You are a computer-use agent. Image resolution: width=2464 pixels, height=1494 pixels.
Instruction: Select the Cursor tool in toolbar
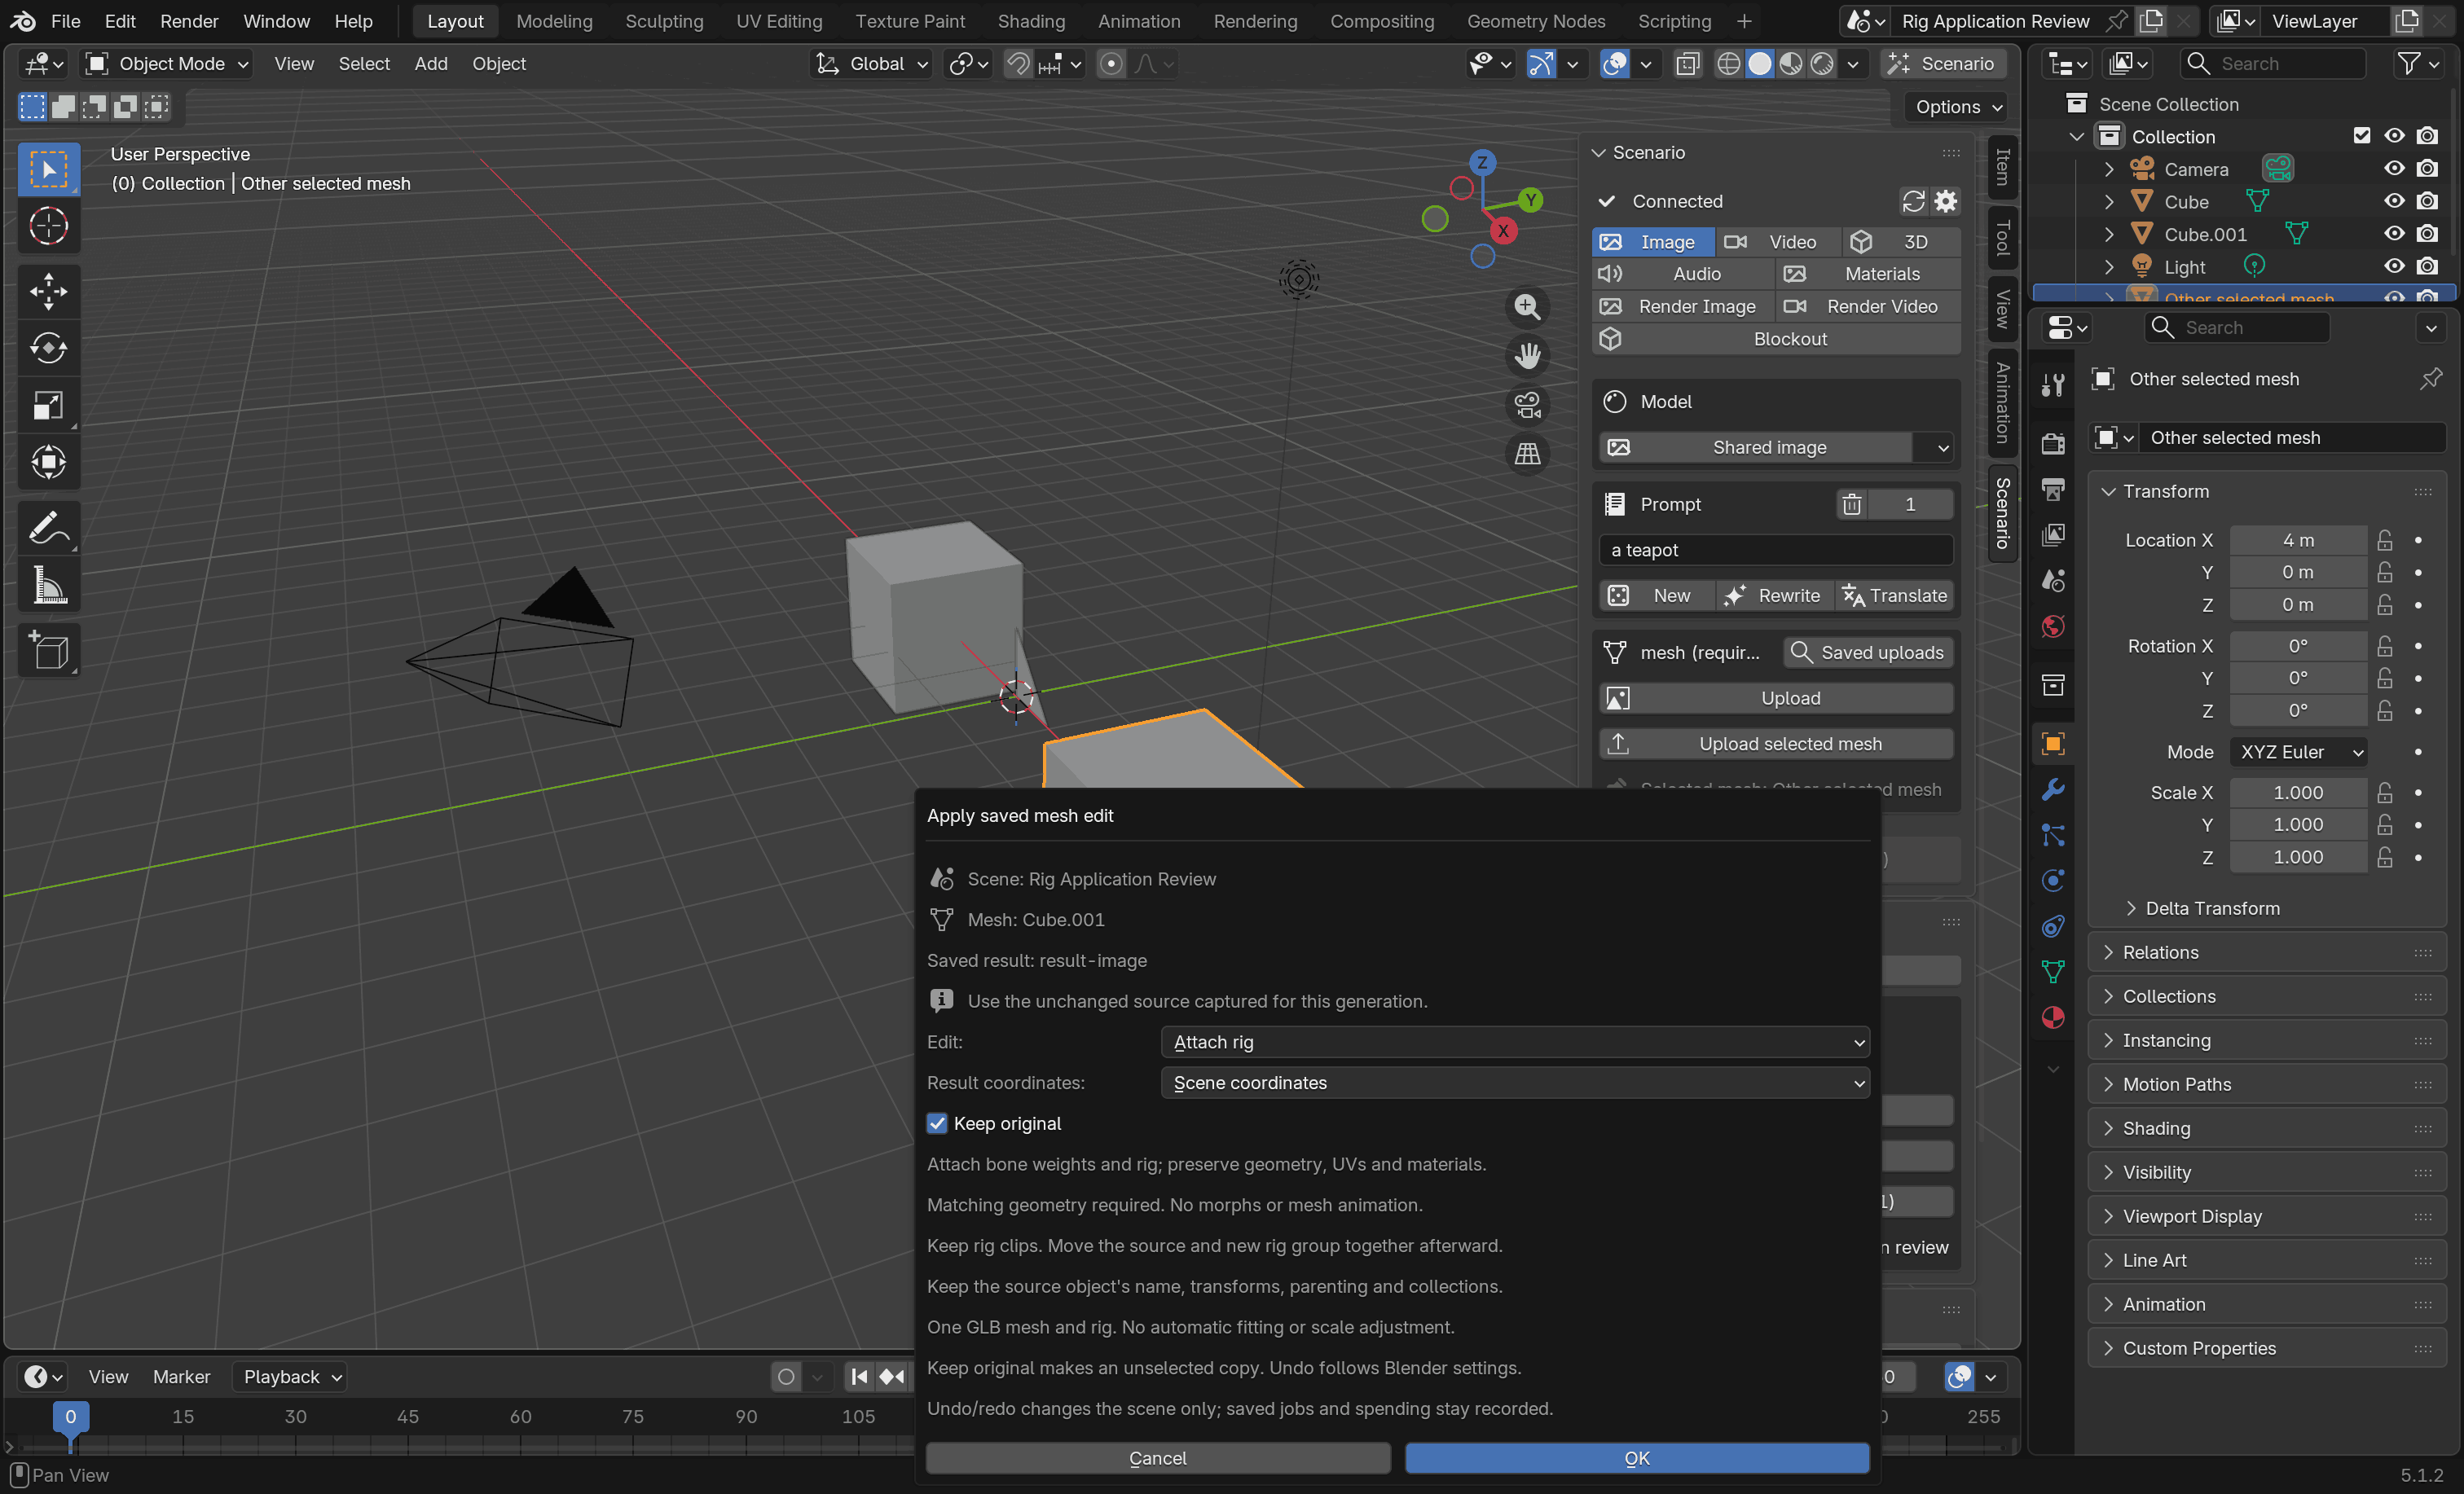(x=48, y=226)
